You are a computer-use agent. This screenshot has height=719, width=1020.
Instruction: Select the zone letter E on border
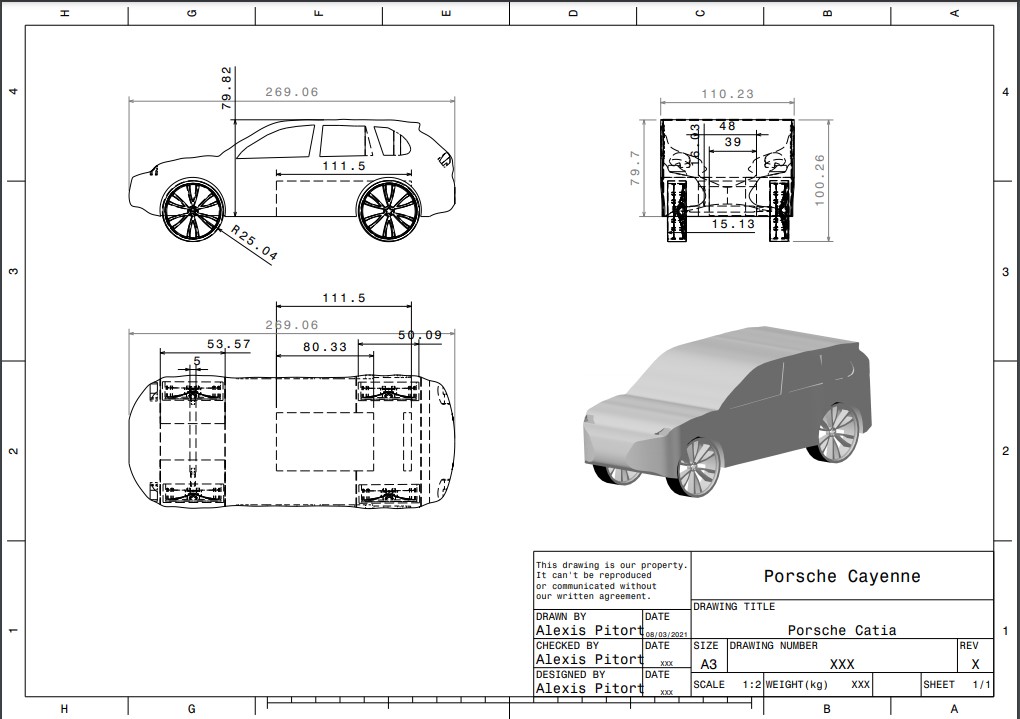pyautogui.click(x=446, y=13)
